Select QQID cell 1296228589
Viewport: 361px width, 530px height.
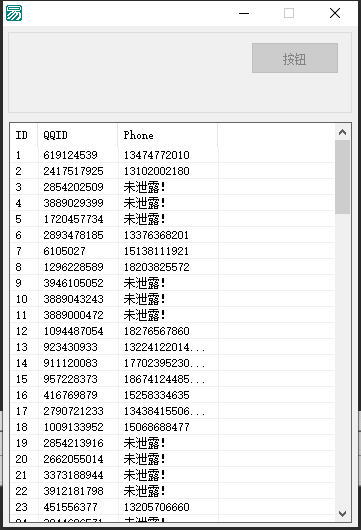pos(73,267)
